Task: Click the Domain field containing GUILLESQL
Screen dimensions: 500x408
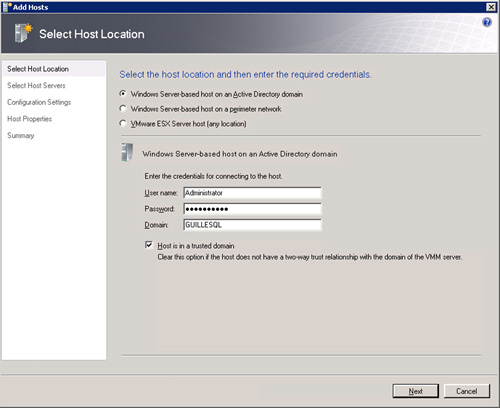Action: tap(252, 225)
